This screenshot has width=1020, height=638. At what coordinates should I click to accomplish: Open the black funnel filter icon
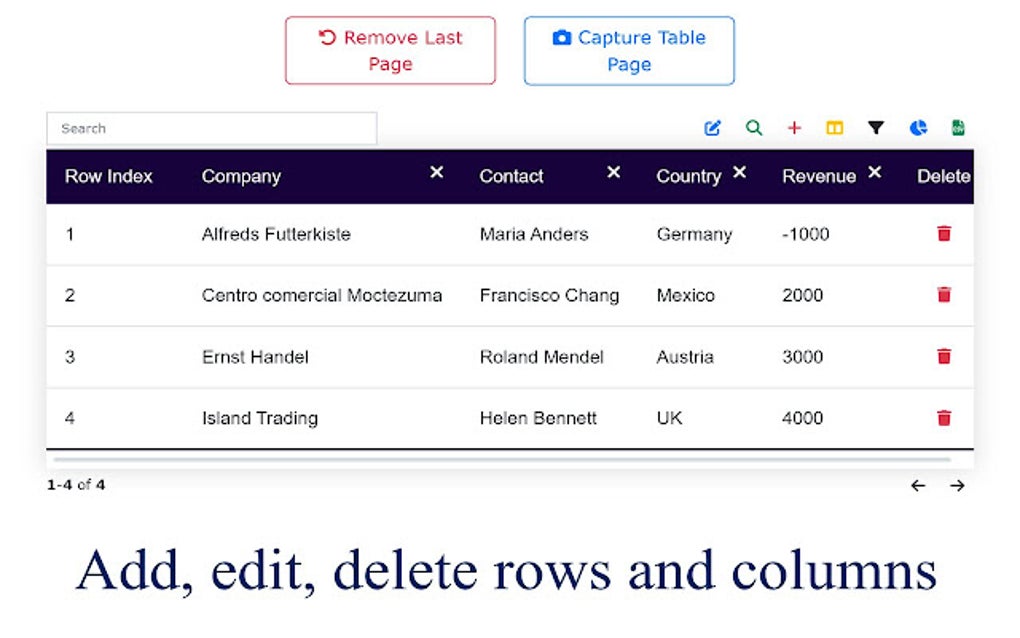(x=876, y=128)
